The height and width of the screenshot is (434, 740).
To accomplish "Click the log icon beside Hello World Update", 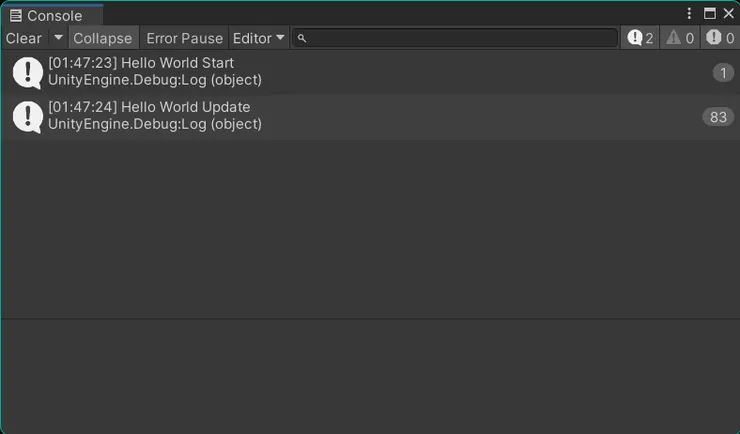I will pos(27,116).
